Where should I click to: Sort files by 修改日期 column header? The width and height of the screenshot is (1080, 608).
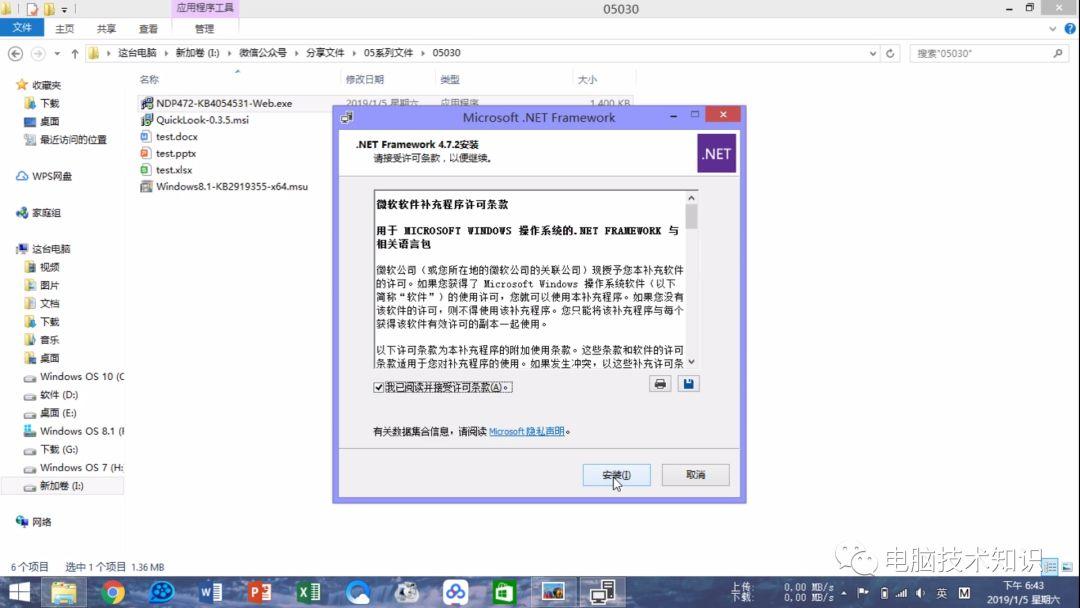click(x=365, y=80)
